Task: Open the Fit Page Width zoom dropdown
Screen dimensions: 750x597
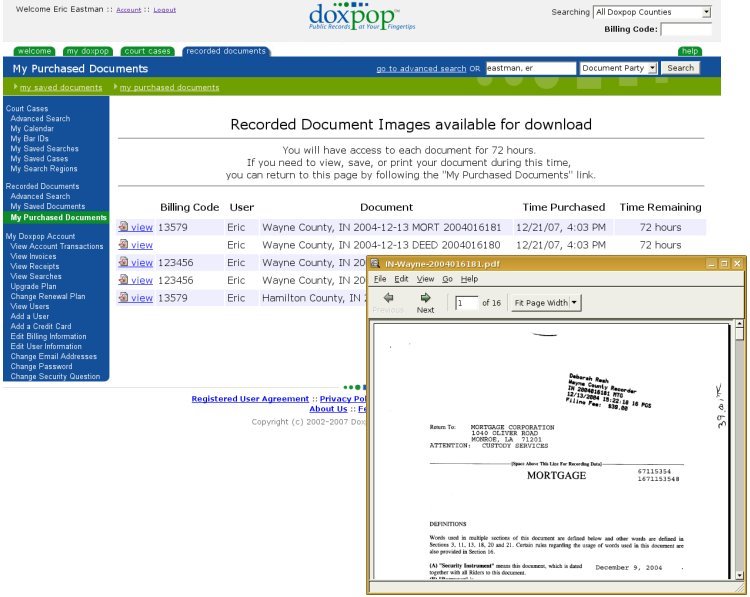Action: pos(546,302)
